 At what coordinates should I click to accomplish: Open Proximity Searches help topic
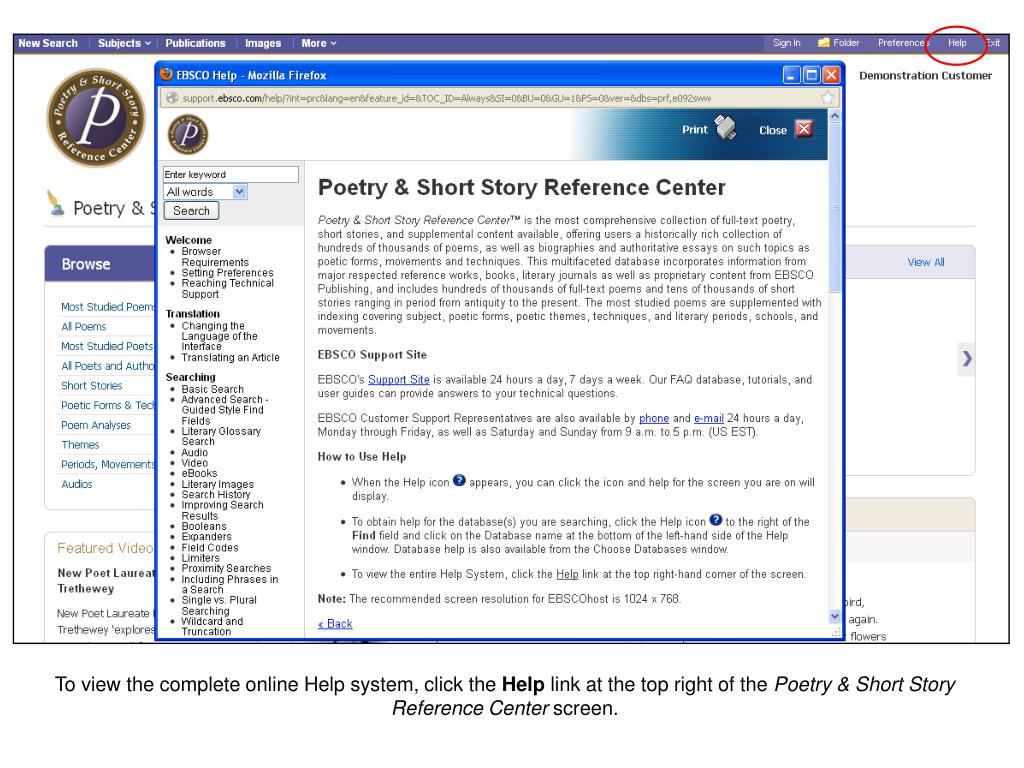(x=226, y=569)
